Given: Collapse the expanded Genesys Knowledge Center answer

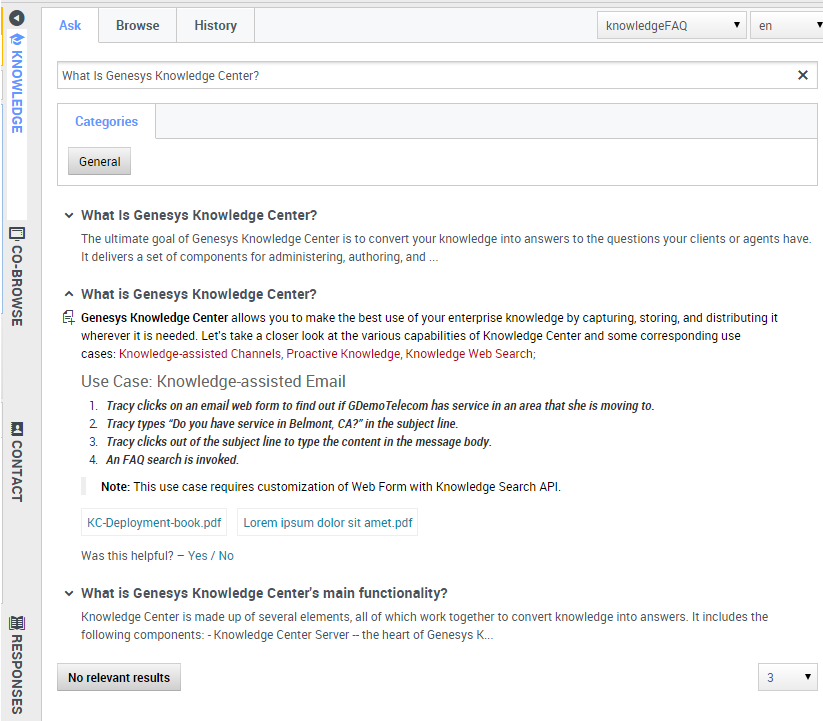Looking at the screenshot, I should click(x=198, y=294).
